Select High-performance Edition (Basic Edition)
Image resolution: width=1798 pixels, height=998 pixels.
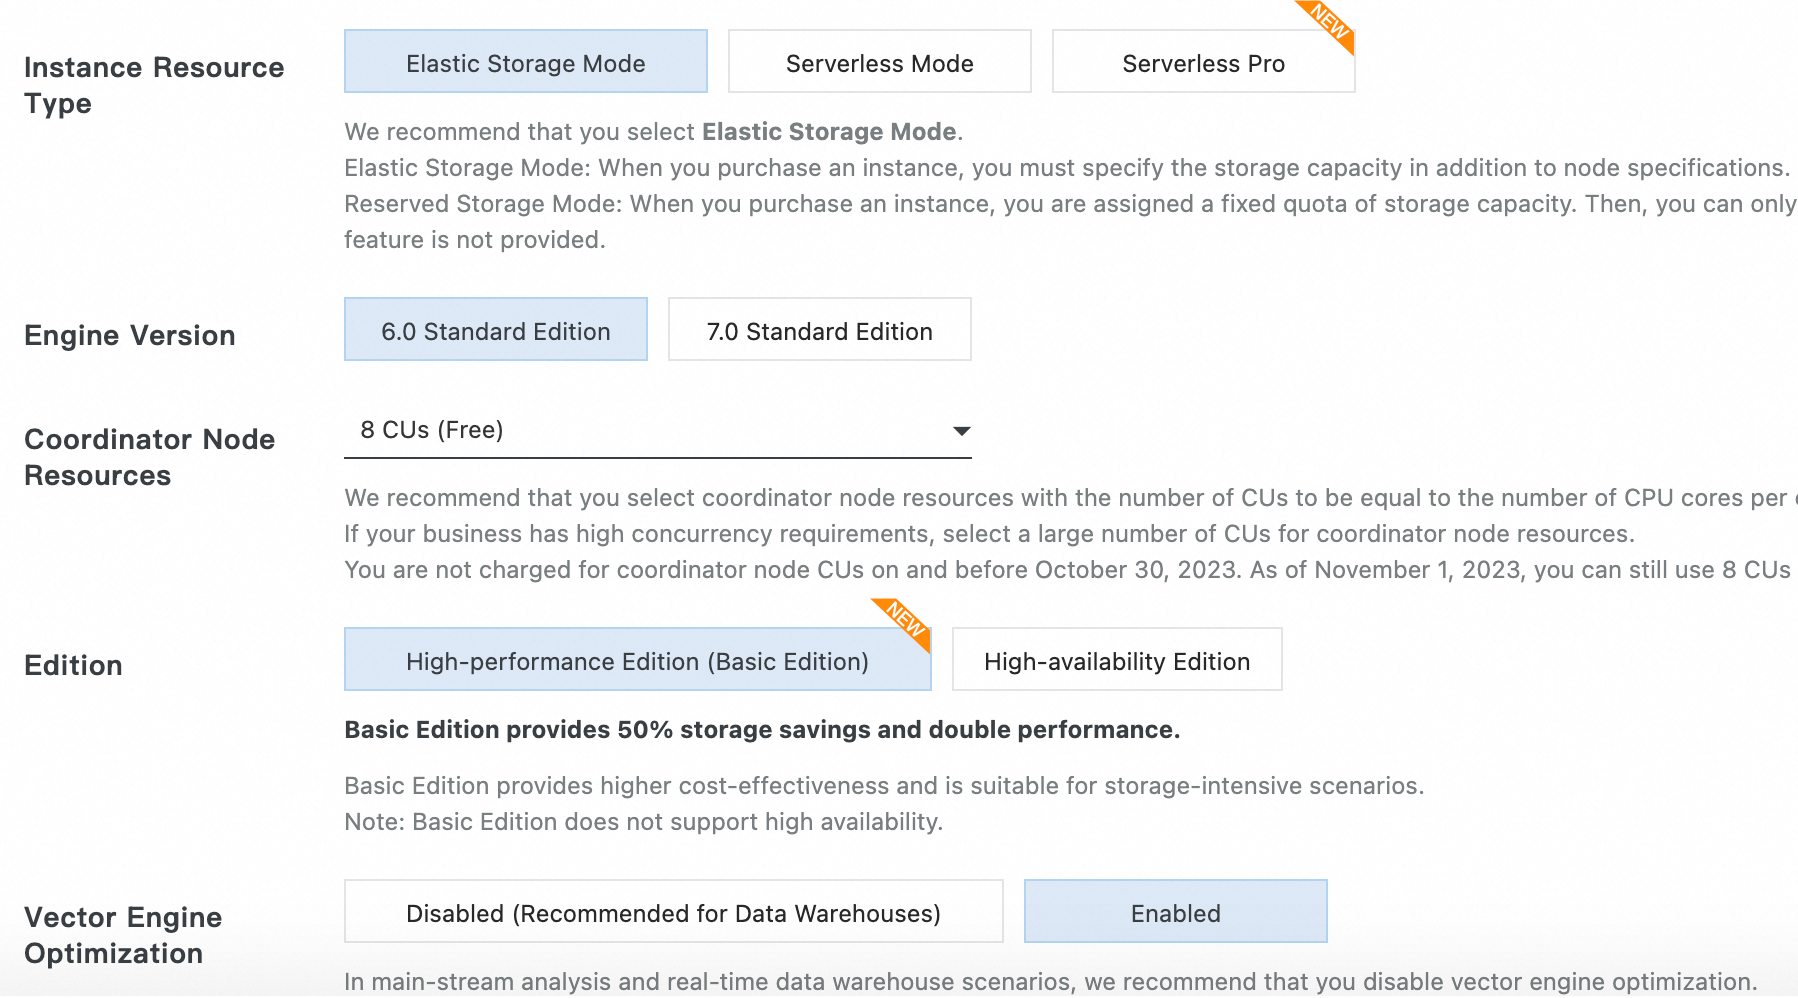point(637,660)
